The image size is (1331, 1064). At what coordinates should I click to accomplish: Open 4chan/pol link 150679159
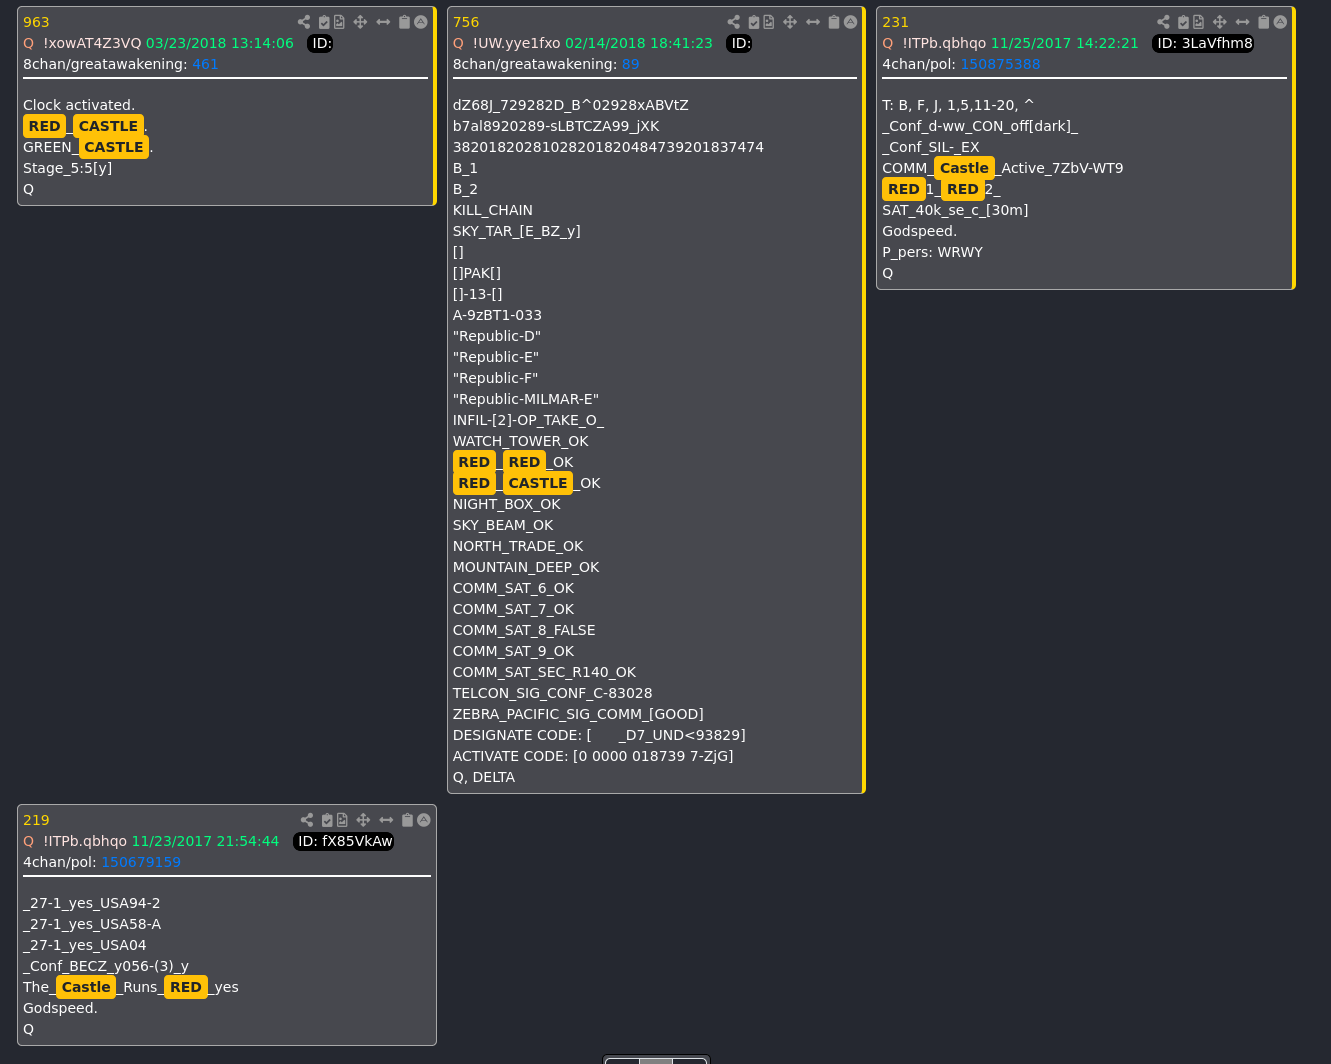pyautogui.click(x=141, y=862)
